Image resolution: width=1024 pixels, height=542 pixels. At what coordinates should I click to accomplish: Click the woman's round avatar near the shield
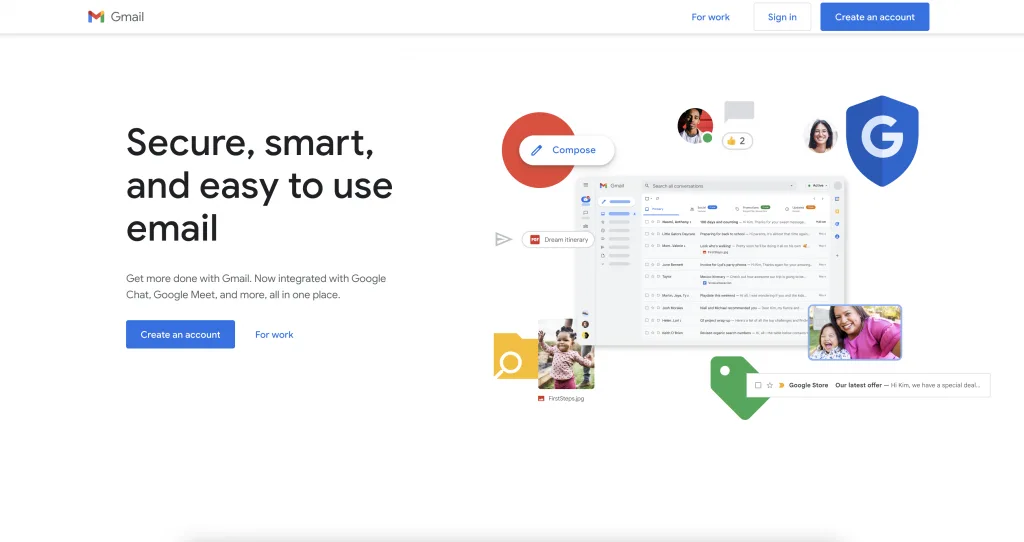pos(820,135)
